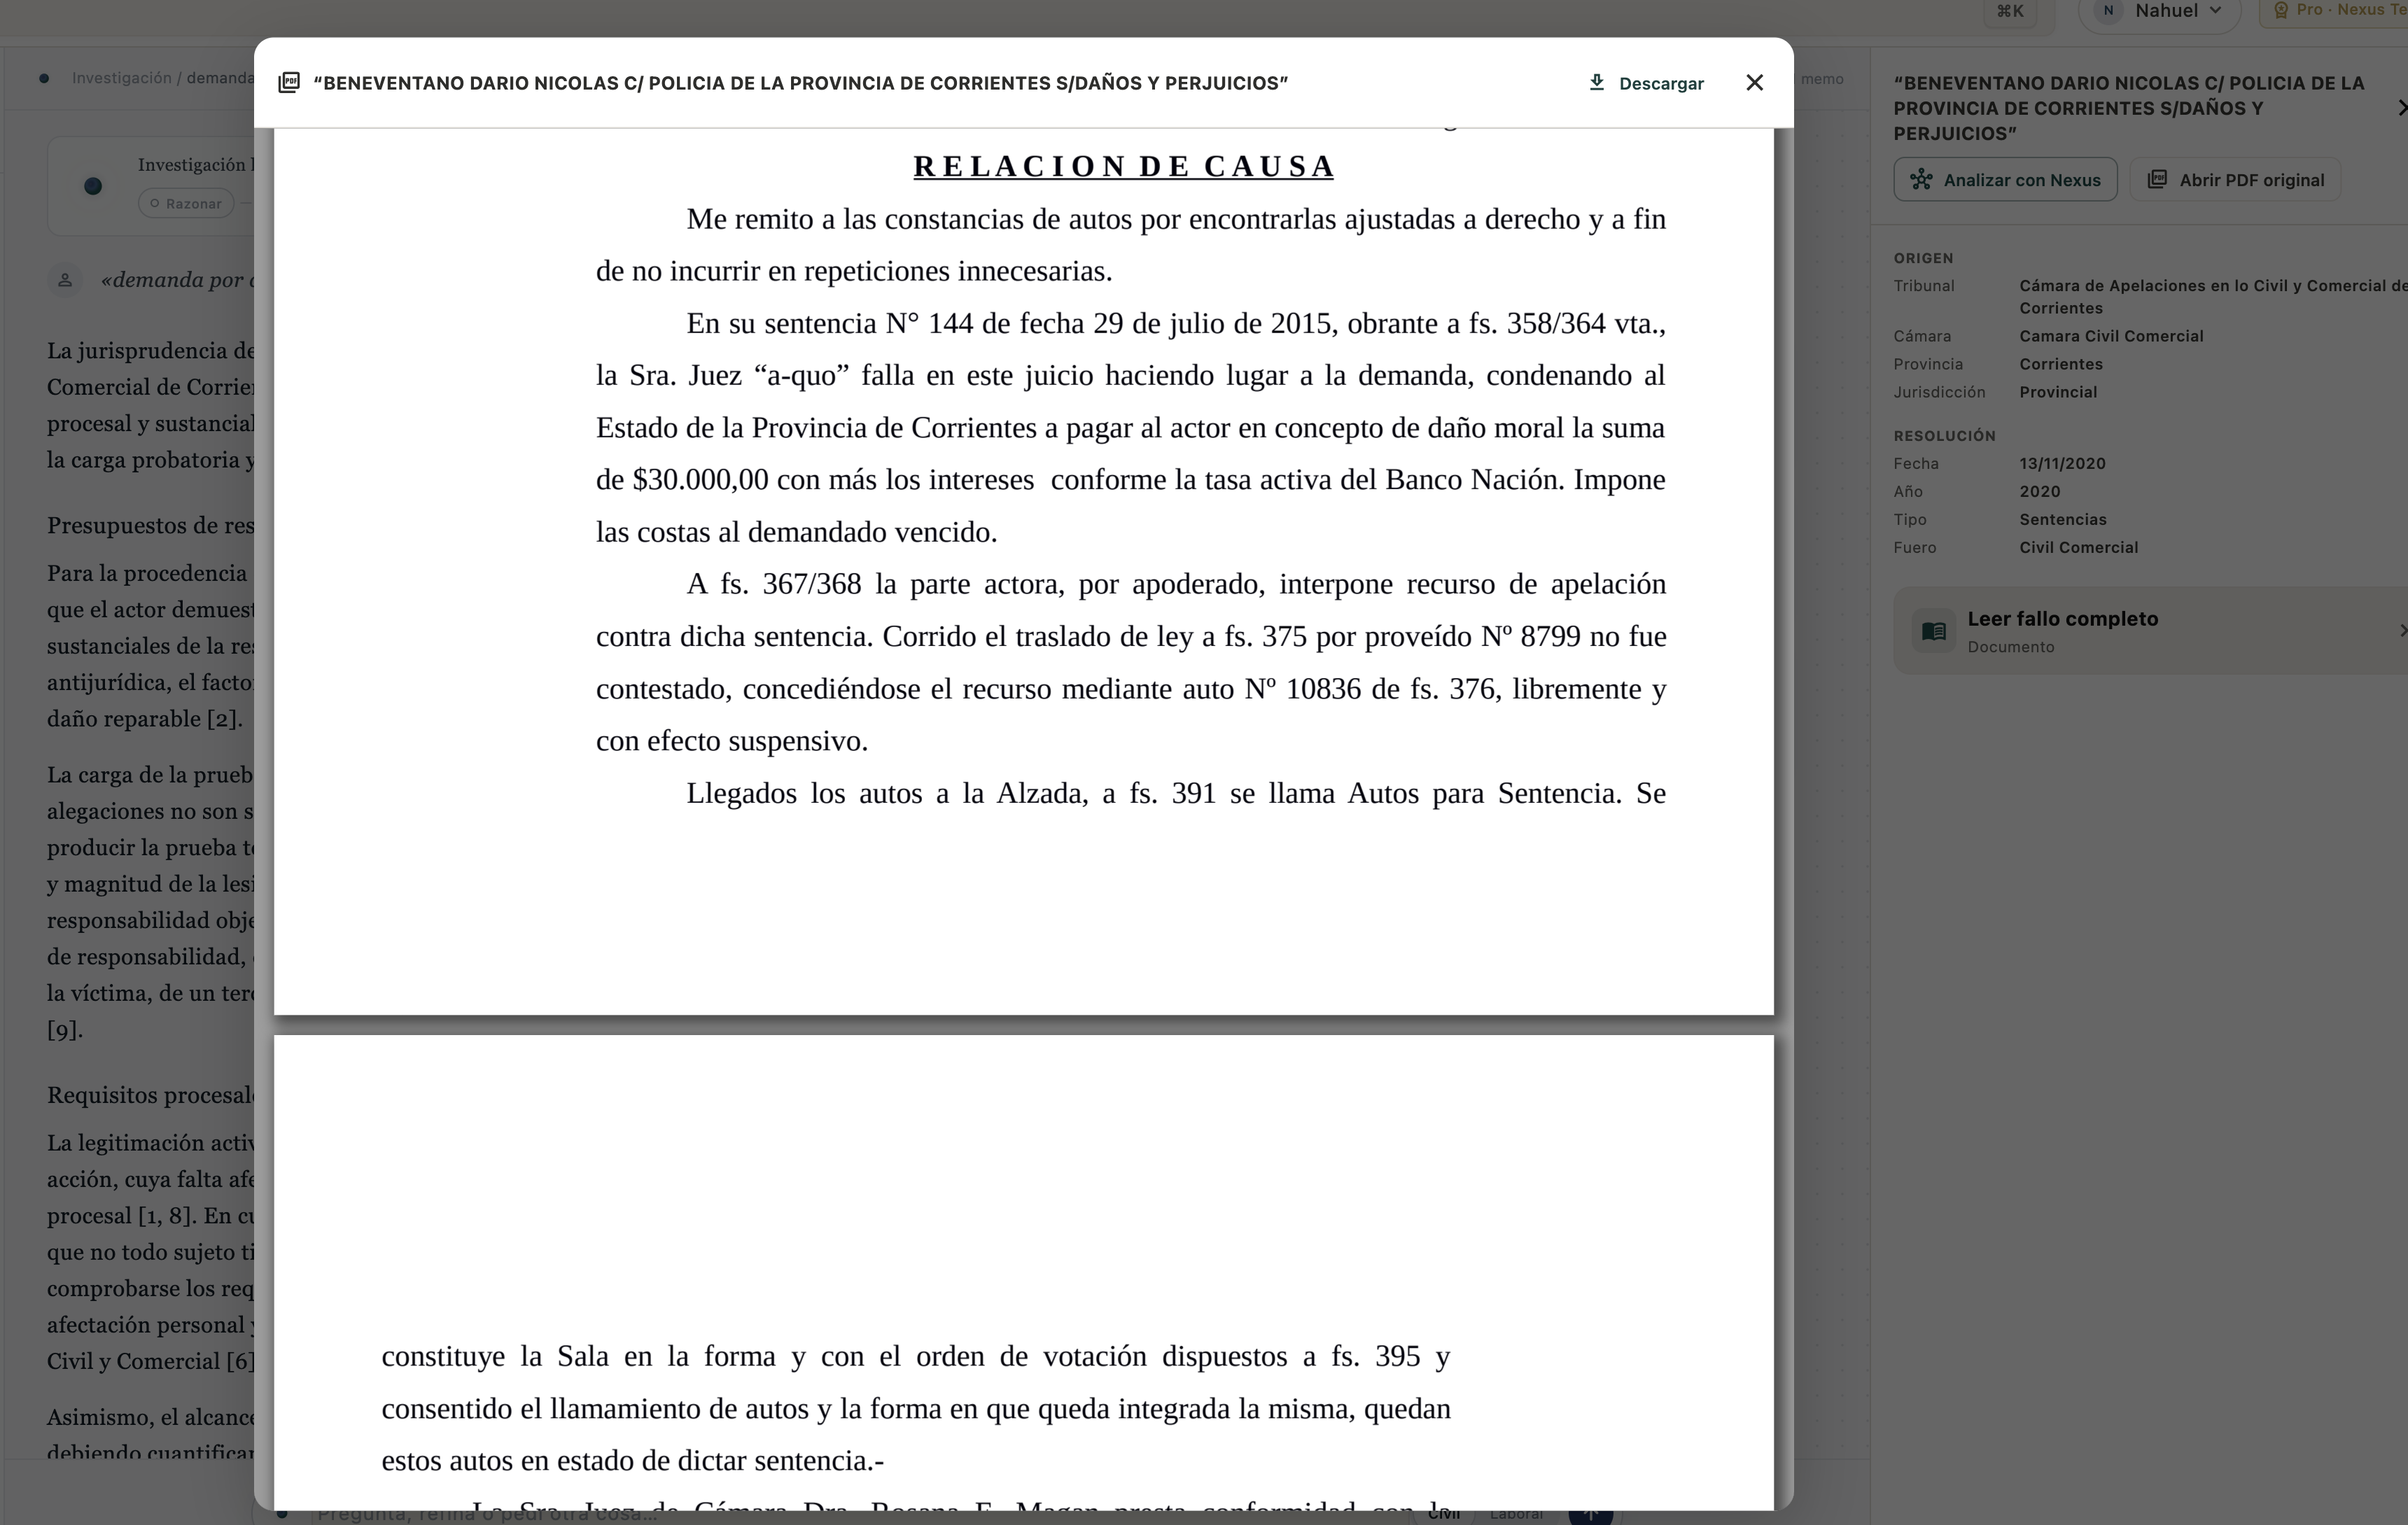Click the Cámara value Camara Civil Comercial
Image resolution: width=2408 pixels, height=1525 pixels.
coord(2111,336)
